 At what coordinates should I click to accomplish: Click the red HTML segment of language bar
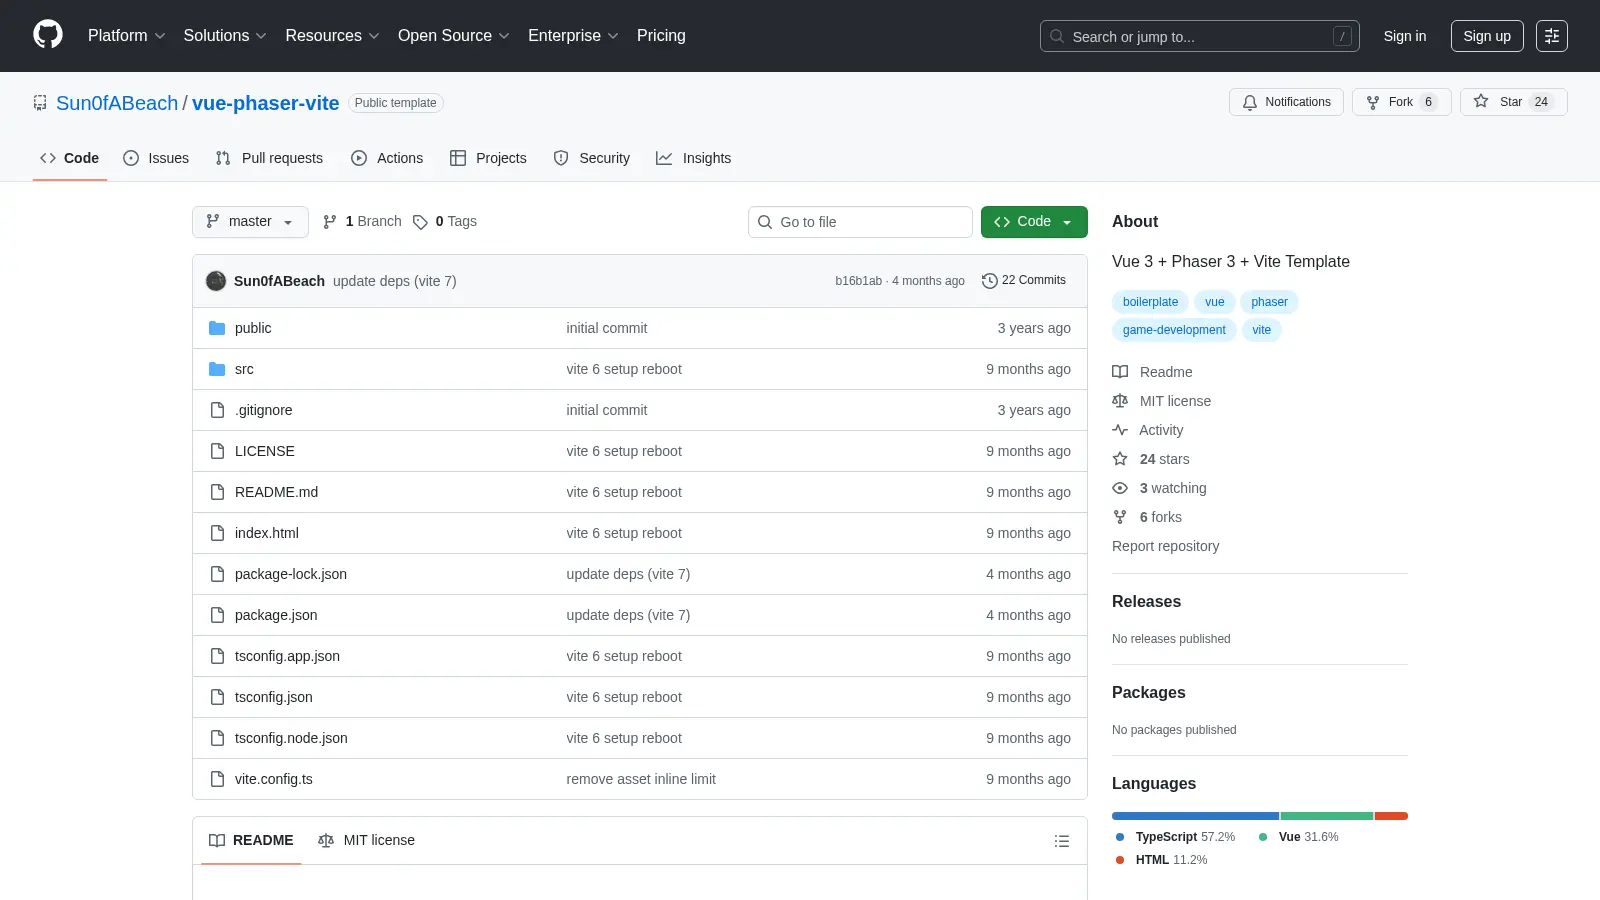tap(1391, 816)
